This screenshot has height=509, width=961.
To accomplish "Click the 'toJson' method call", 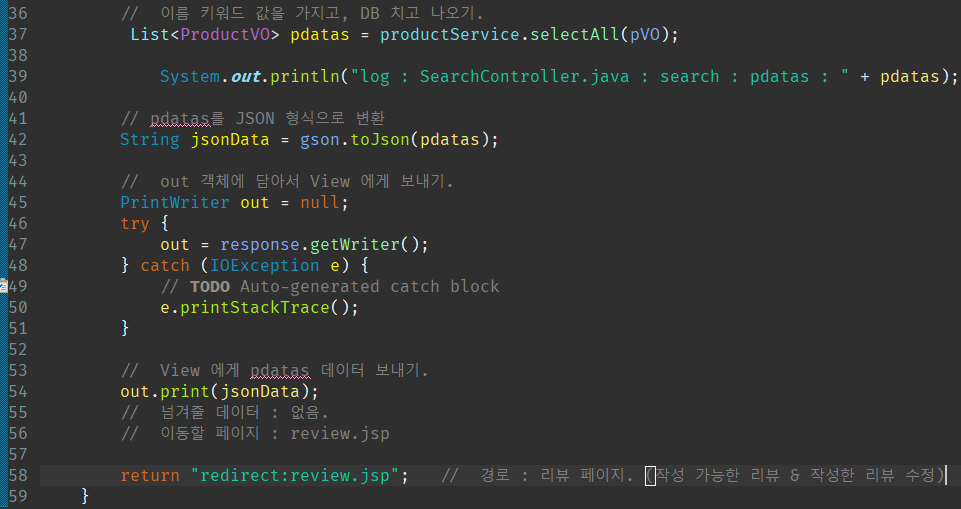I will [x=380, y=140].
